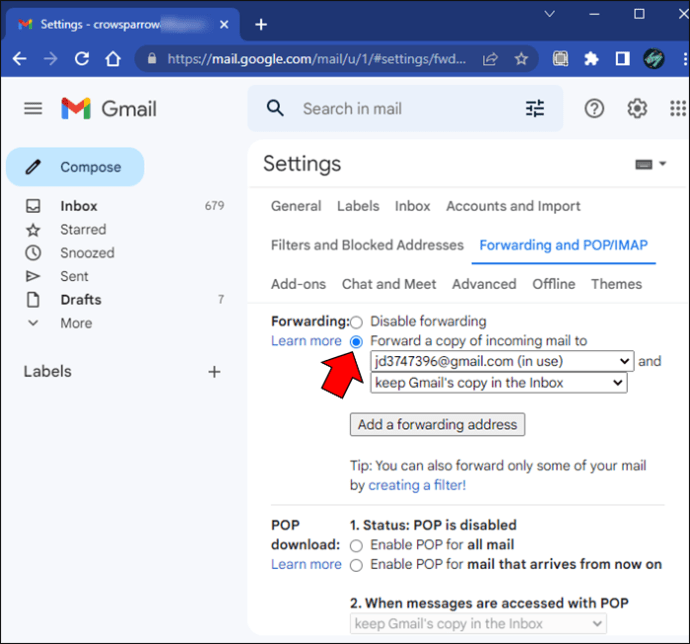Open the Settings gear icon
The width and height of the screenshot is (690, 644).
coord(637,109)
